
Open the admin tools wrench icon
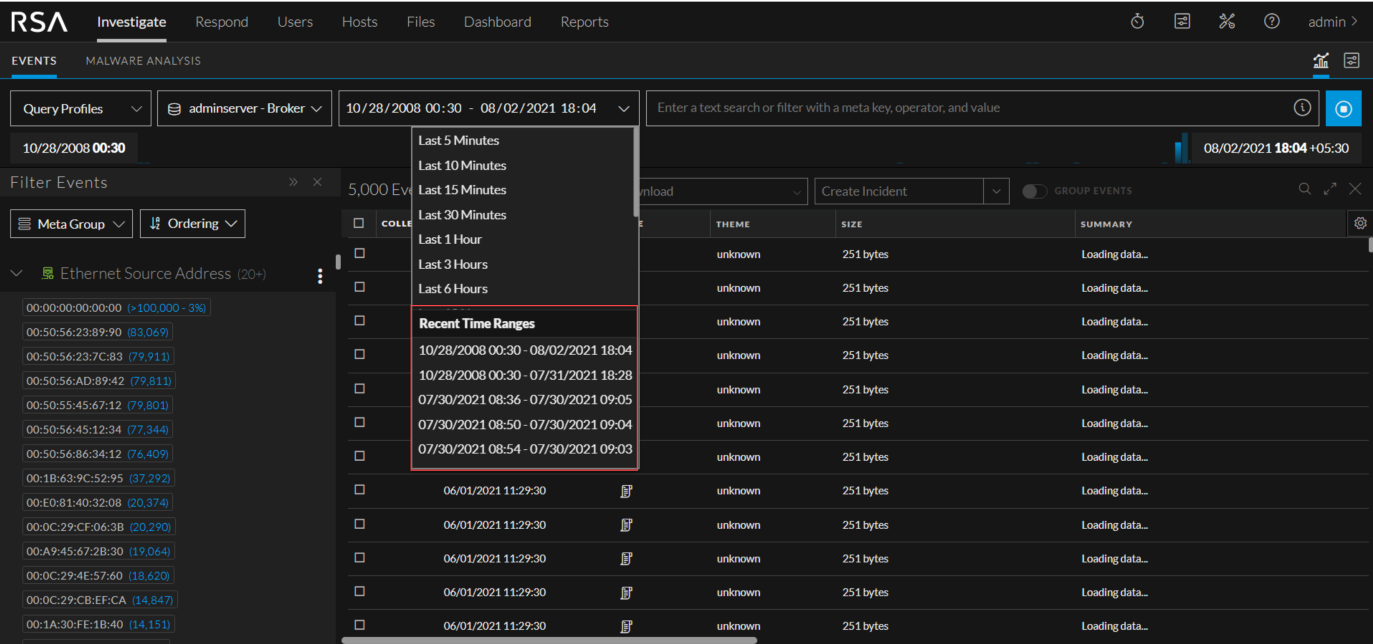[x=1227, y=21]
